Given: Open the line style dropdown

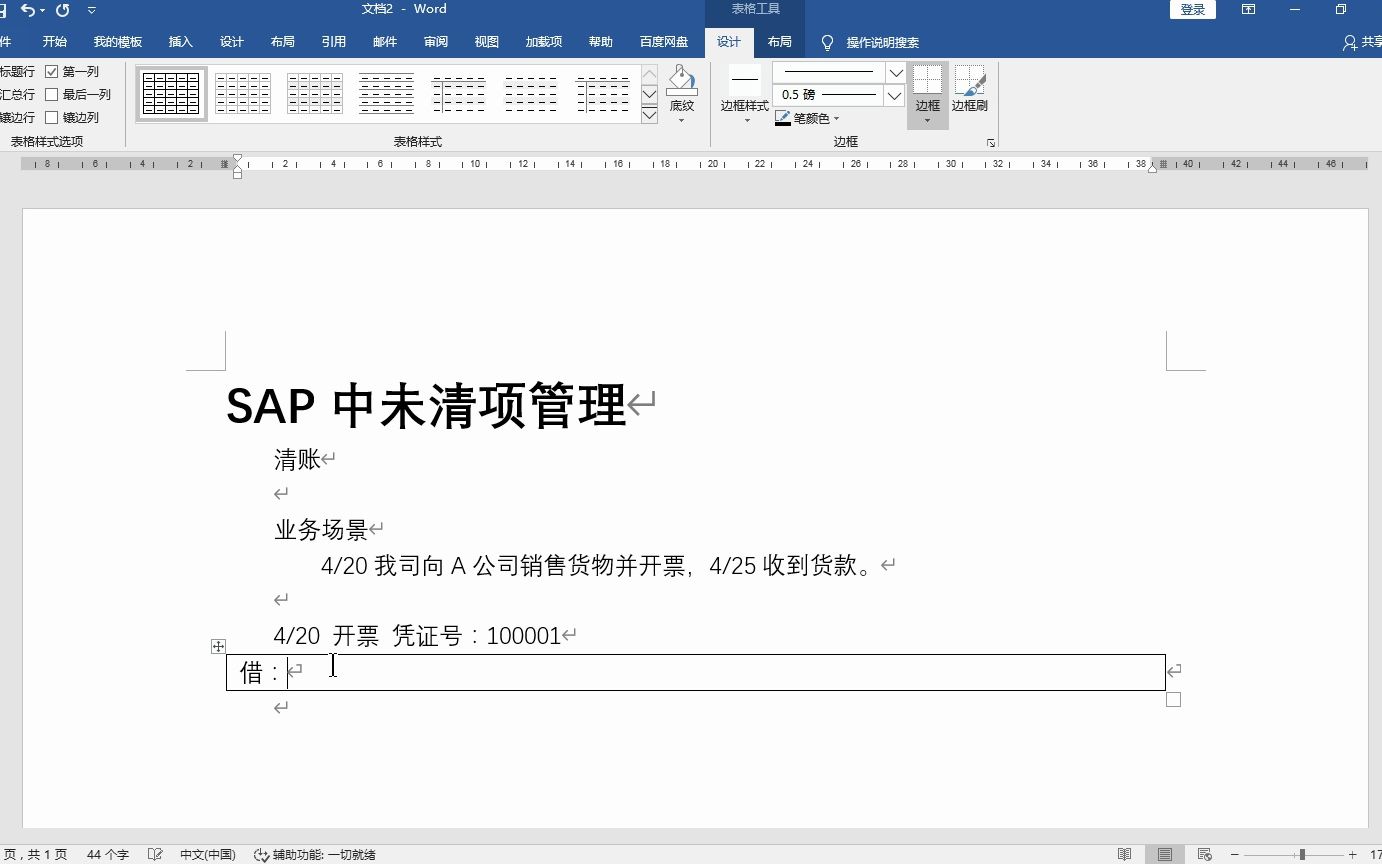Looking at the screenshot, I should click(895, 72).
